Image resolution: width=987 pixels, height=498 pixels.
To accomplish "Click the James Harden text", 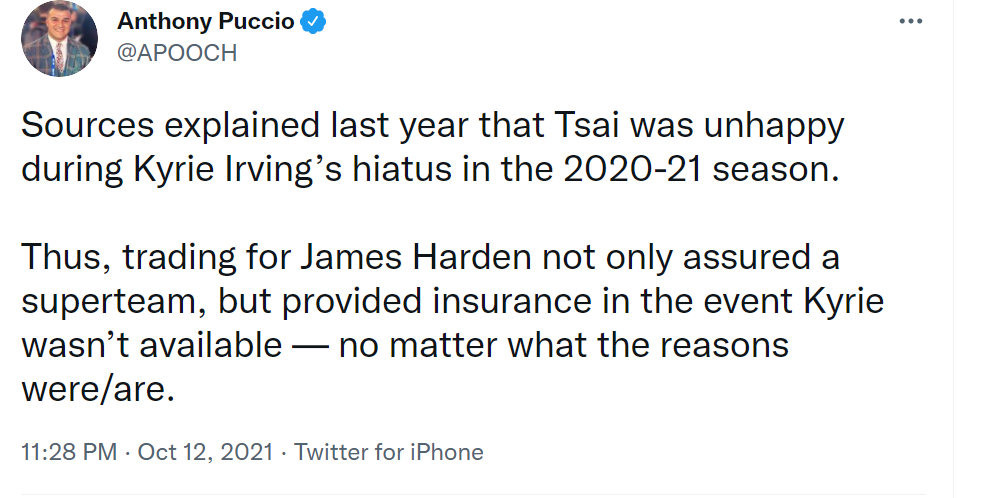I will click(415, 258).
